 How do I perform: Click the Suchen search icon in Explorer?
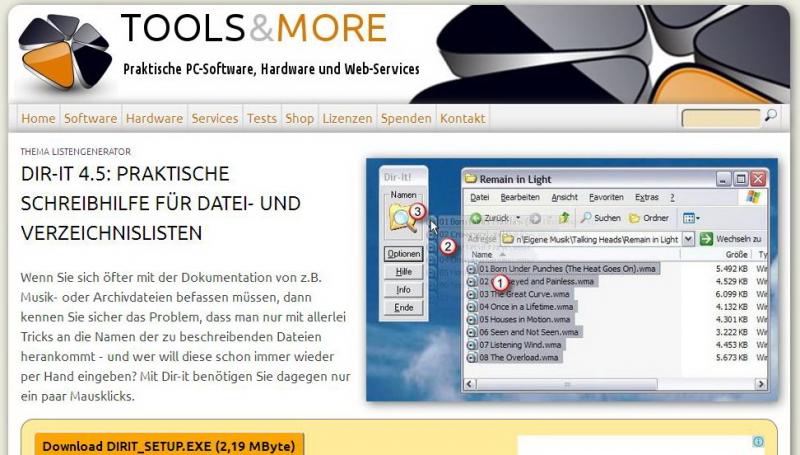586,218
